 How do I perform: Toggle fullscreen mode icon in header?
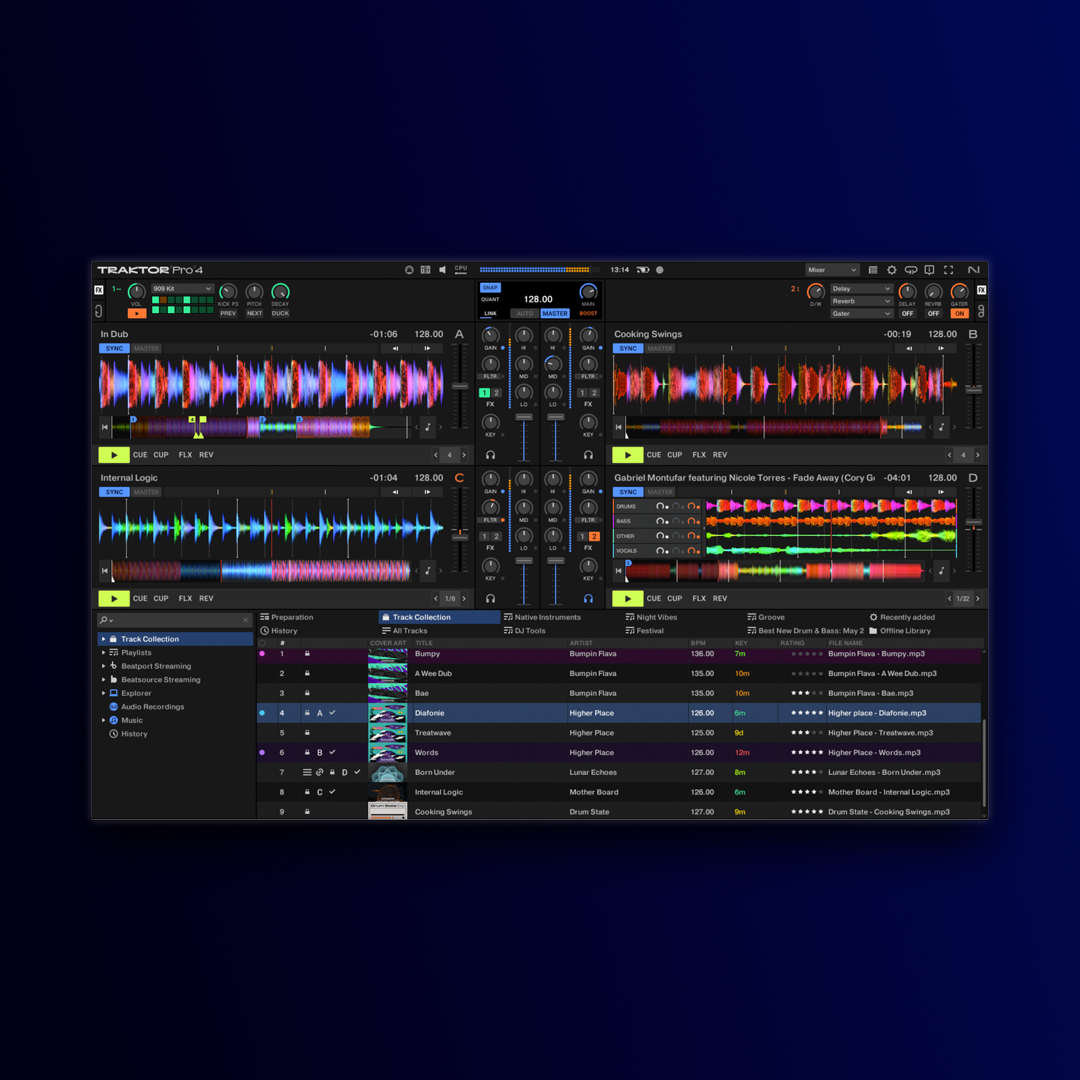948,270
